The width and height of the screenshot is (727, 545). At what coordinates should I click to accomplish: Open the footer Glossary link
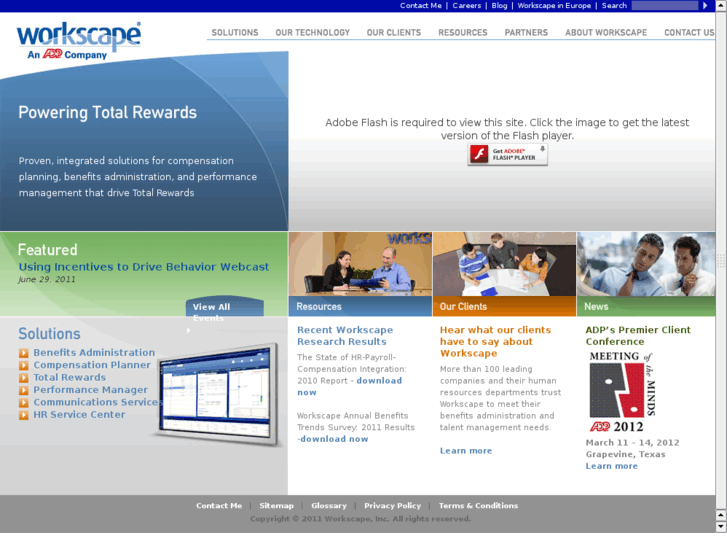pyautogui.click(x=329, y=506)
